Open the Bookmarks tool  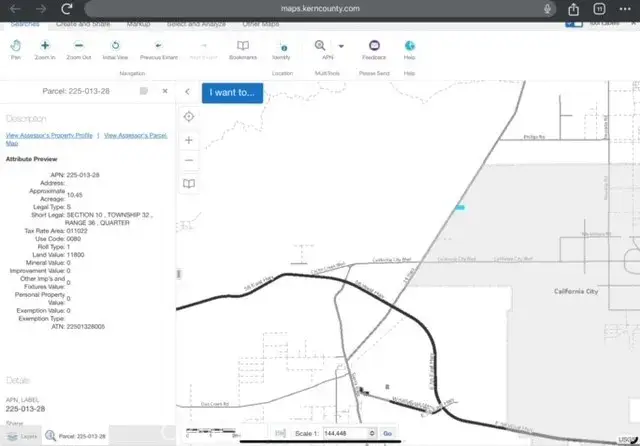242,49
